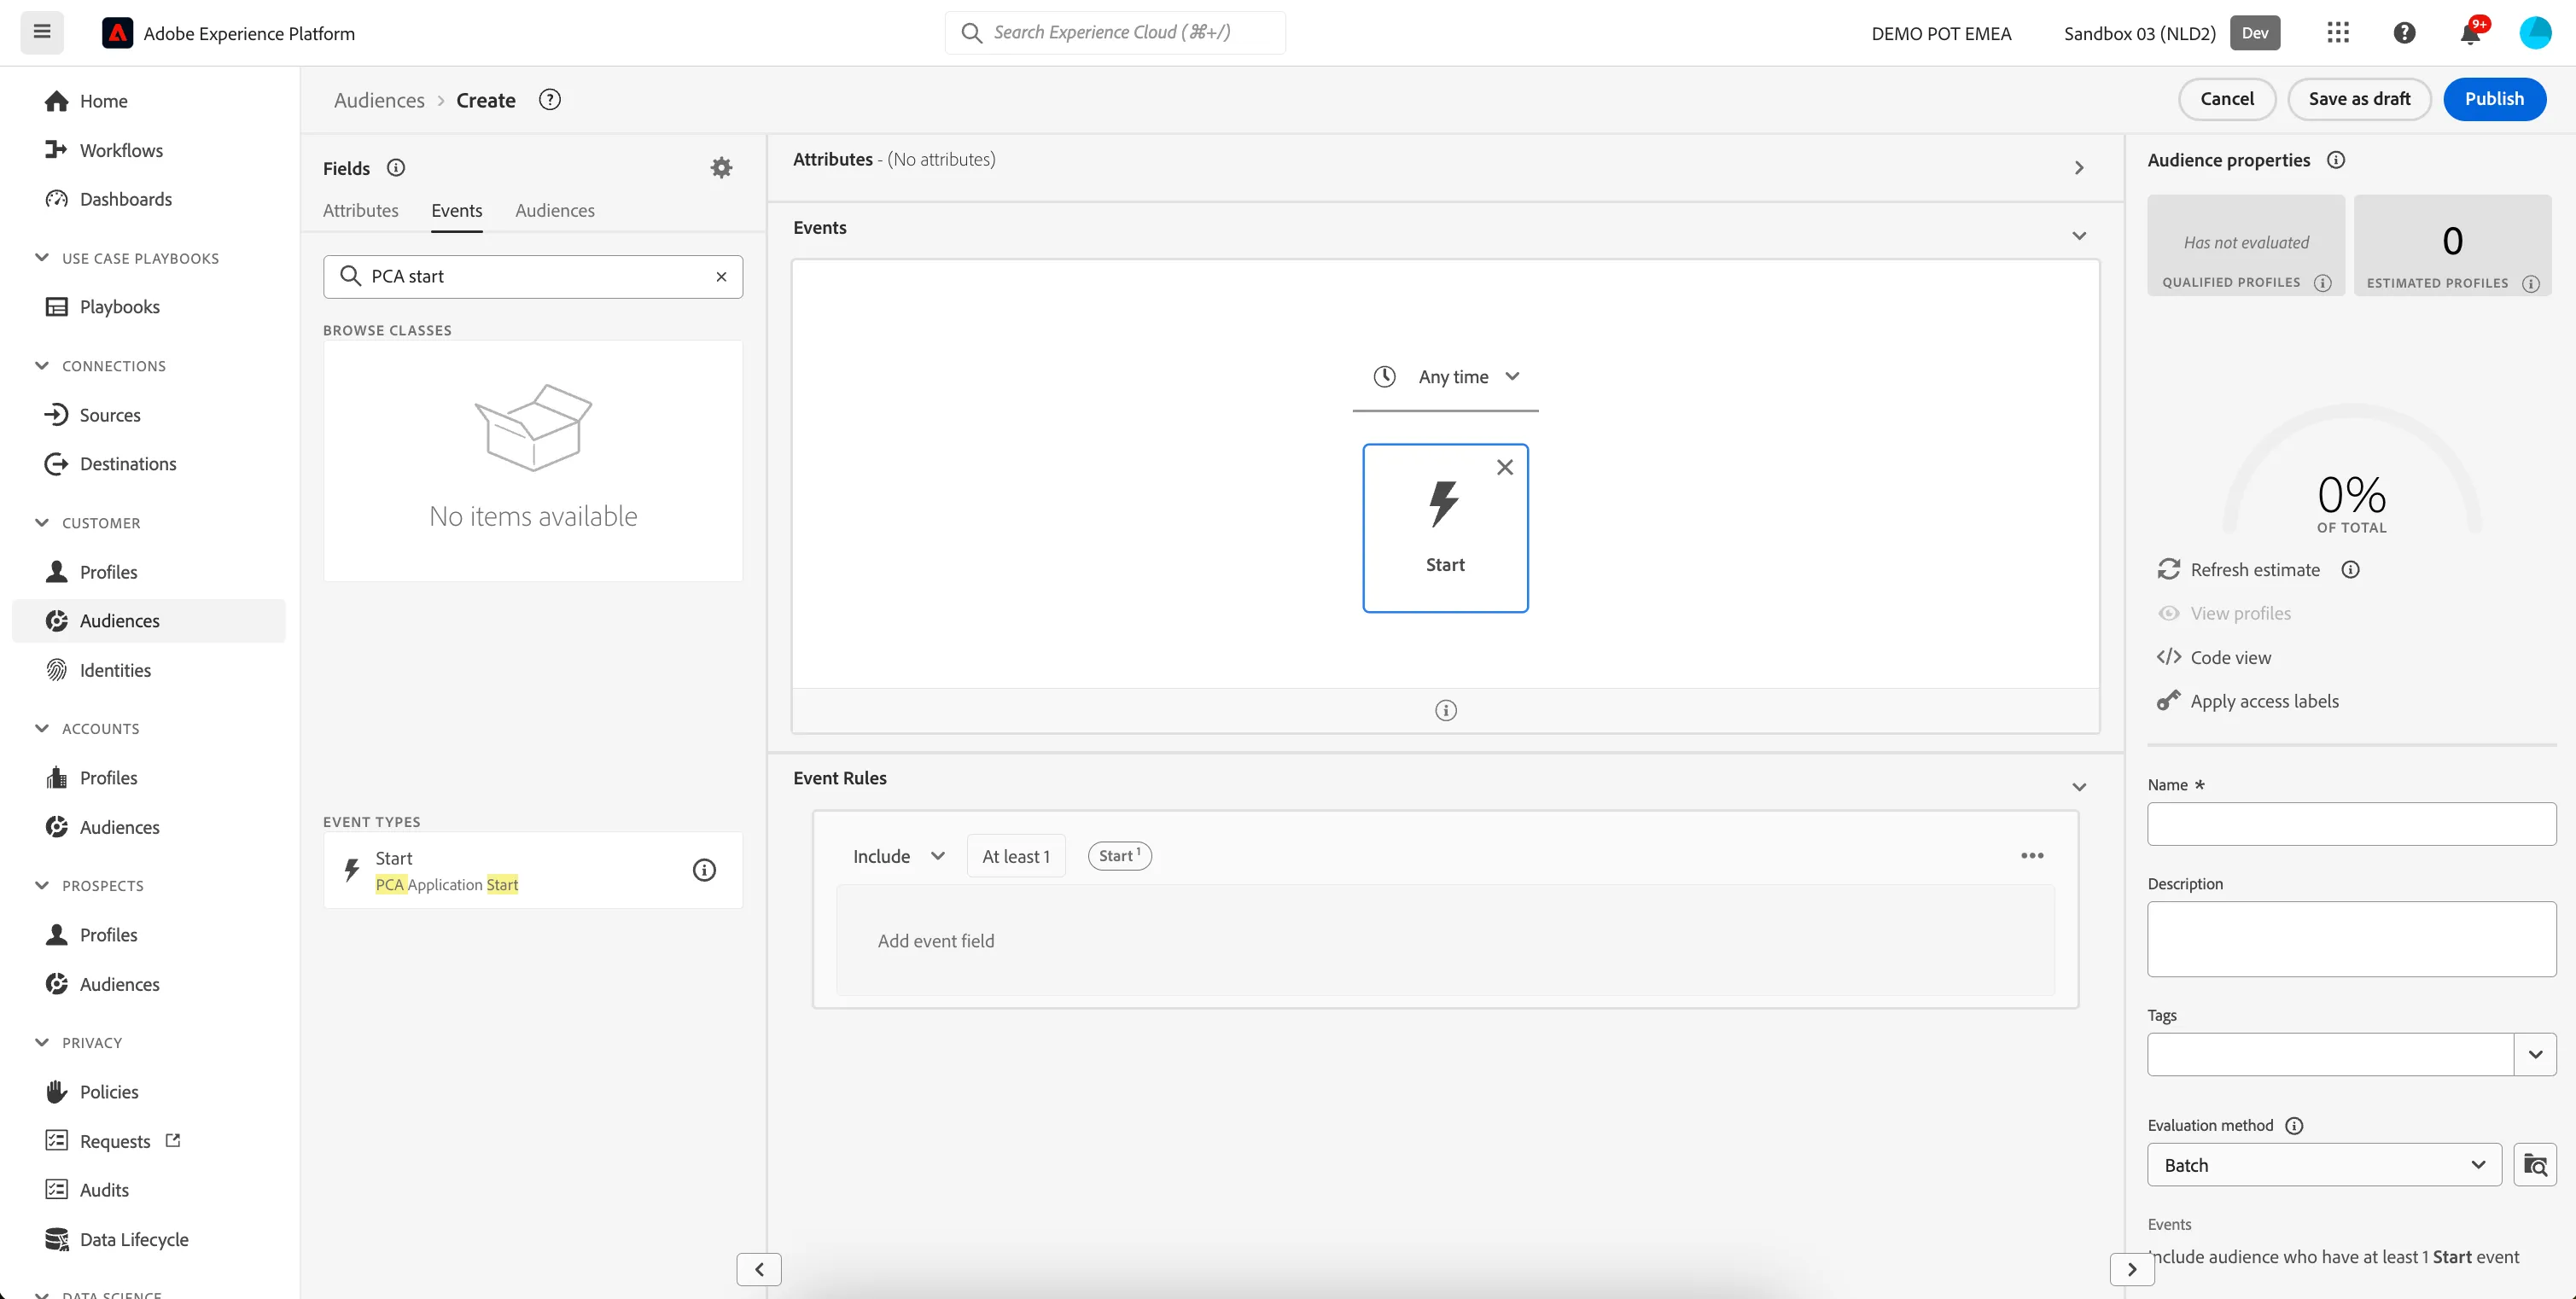Image resolution: width=2576 pixels, height=1299 pixels.
Task: Click the Publish button
Action: click(2494, 99)
